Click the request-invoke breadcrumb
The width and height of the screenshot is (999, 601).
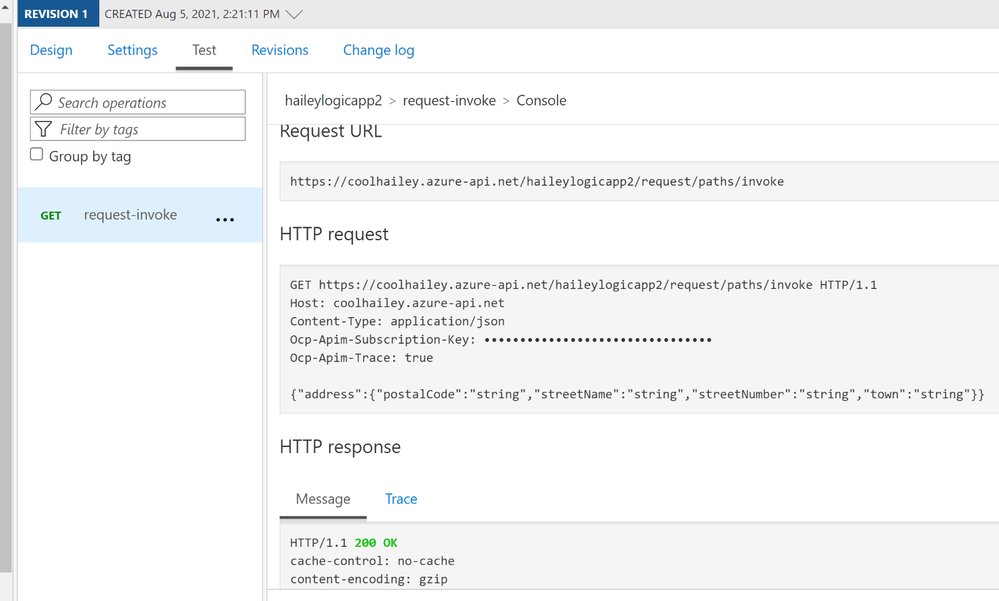pyautogui.click(x=449, y=101)
